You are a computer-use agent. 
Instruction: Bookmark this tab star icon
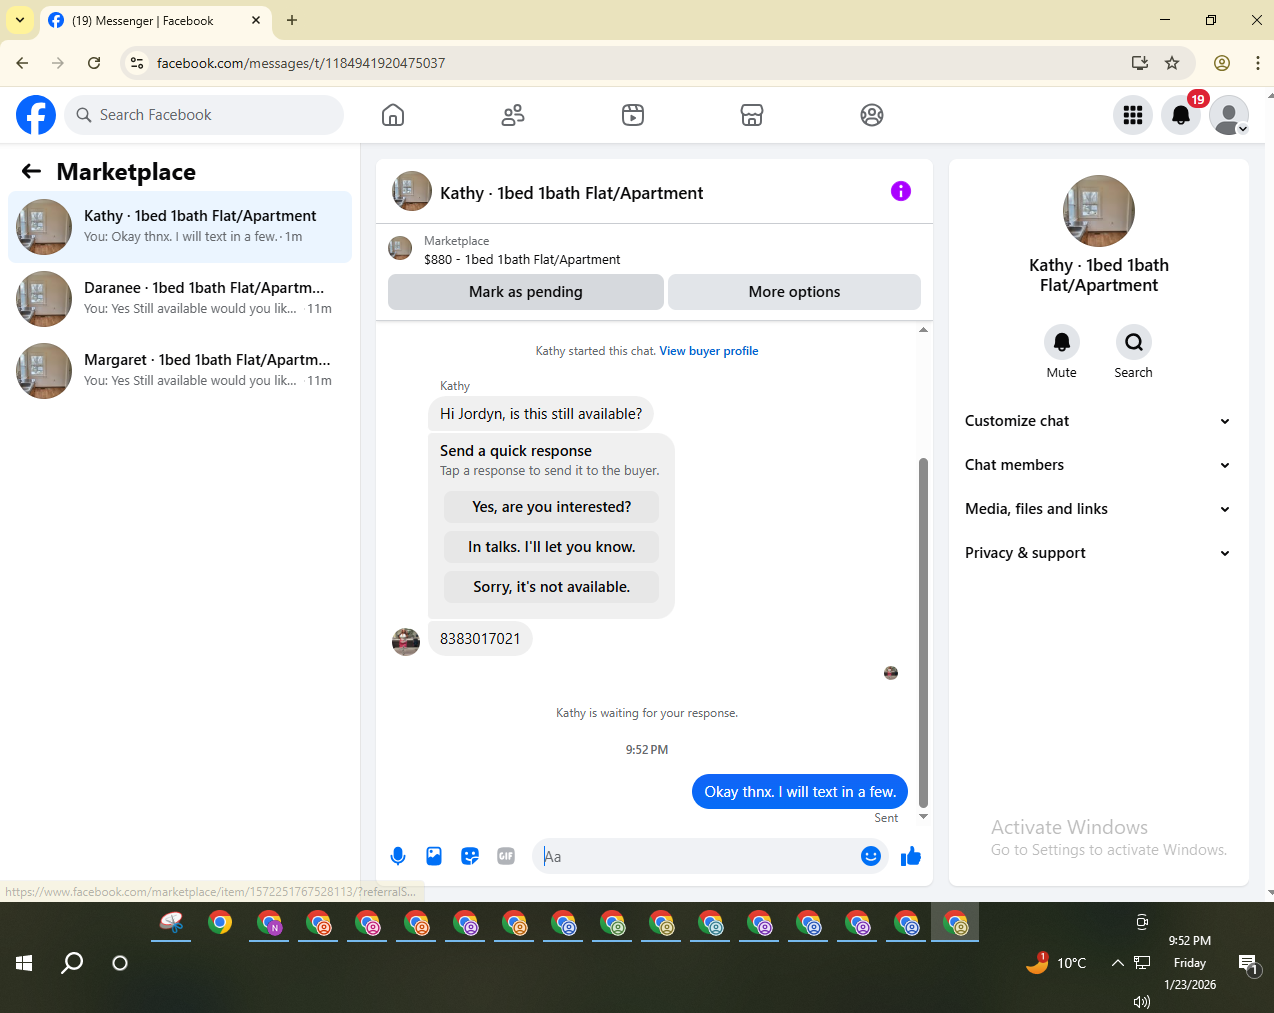(x=1172, y=63)
